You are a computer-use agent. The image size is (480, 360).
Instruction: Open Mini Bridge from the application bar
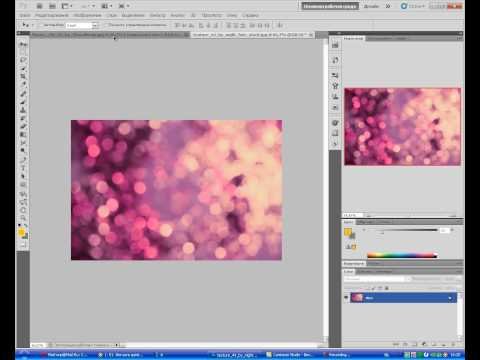52,6
